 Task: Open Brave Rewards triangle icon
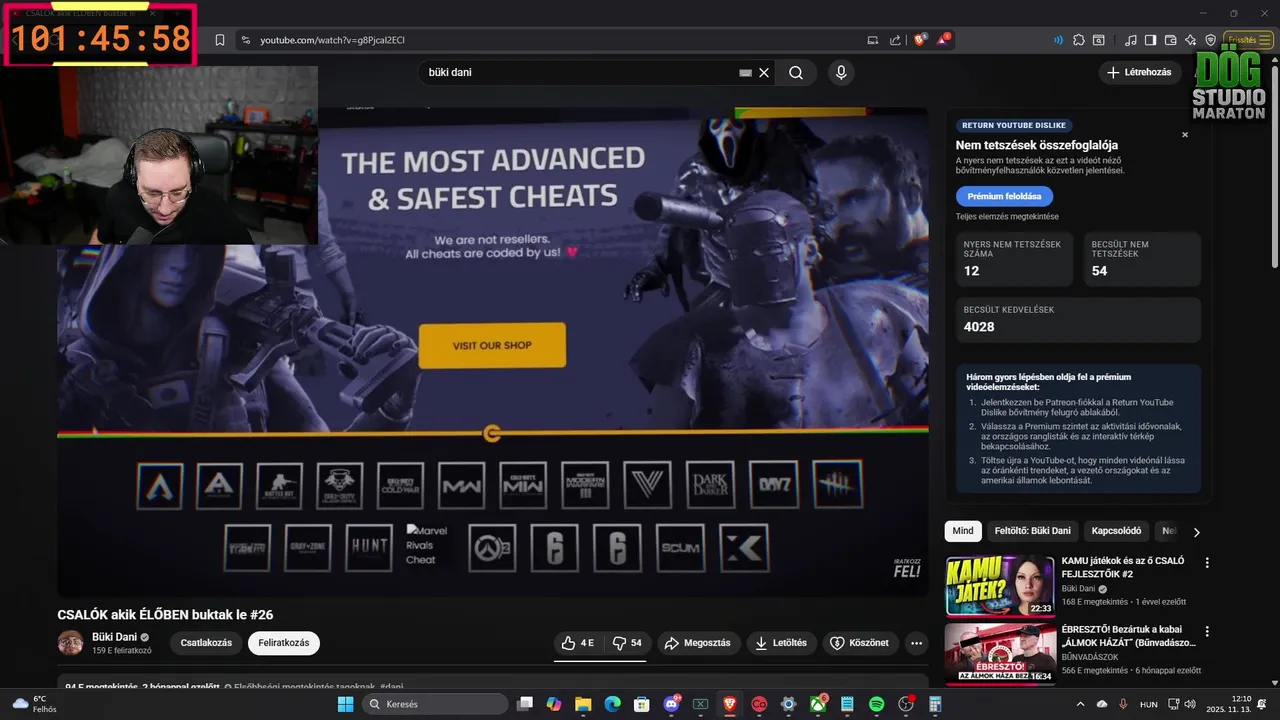[943, 40]
